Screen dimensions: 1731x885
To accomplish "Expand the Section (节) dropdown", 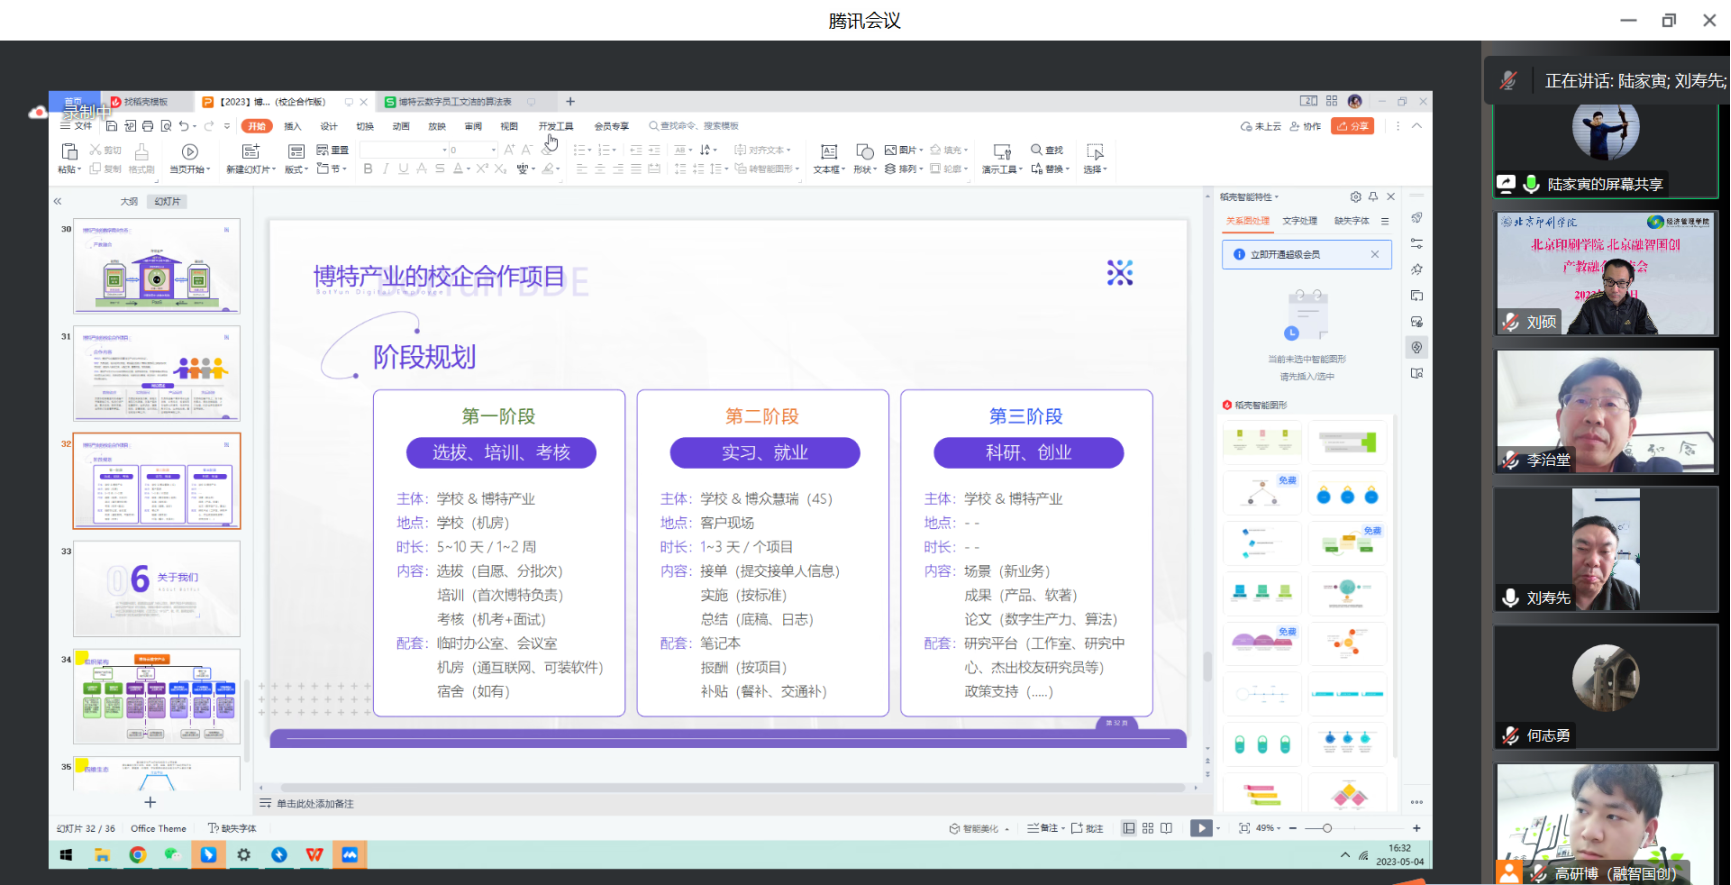I will (332, 168).
